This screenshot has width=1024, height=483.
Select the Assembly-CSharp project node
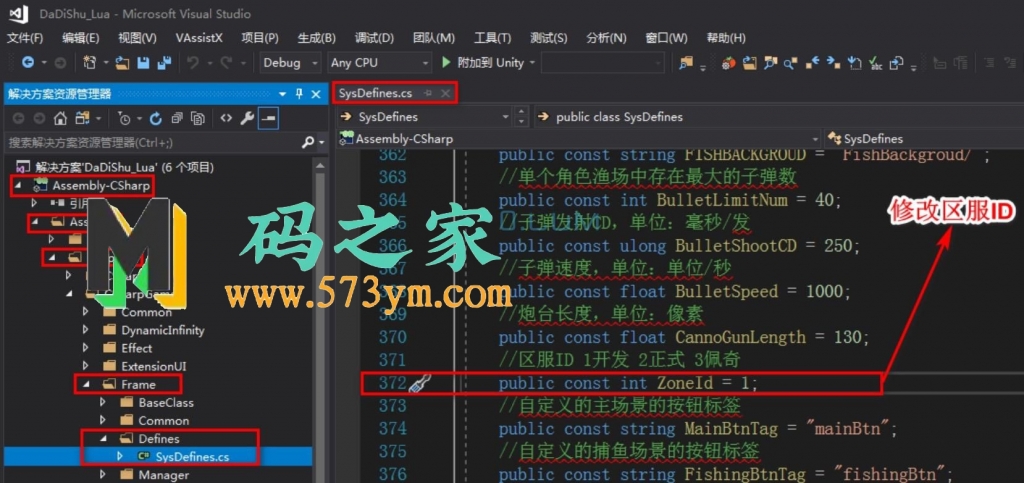tap(102, 185)
